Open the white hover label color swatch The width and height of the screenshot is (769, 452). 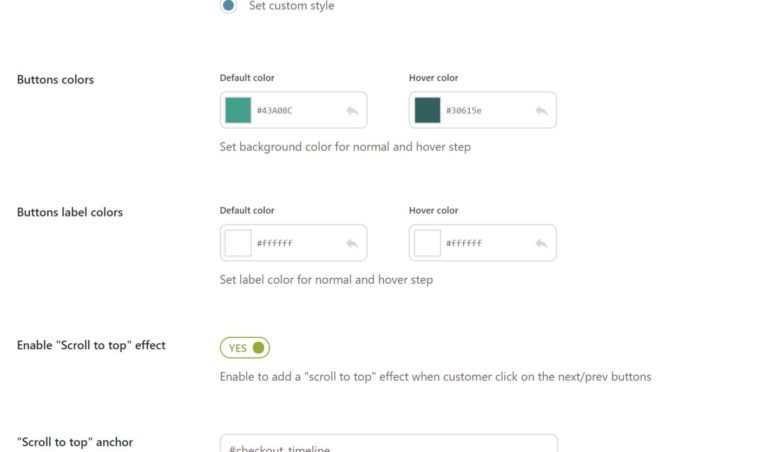click(x=427, y=243)
